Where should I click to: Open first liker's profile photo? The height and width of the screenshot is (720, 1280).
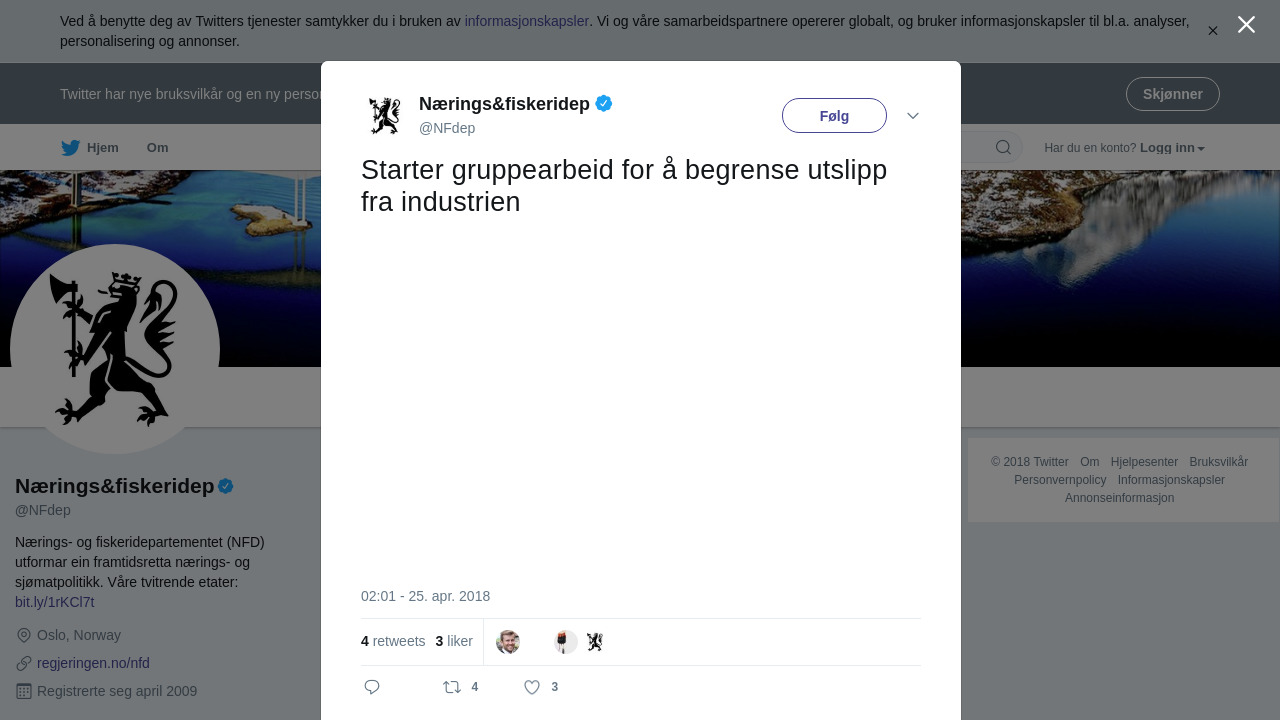click(508, 642)
